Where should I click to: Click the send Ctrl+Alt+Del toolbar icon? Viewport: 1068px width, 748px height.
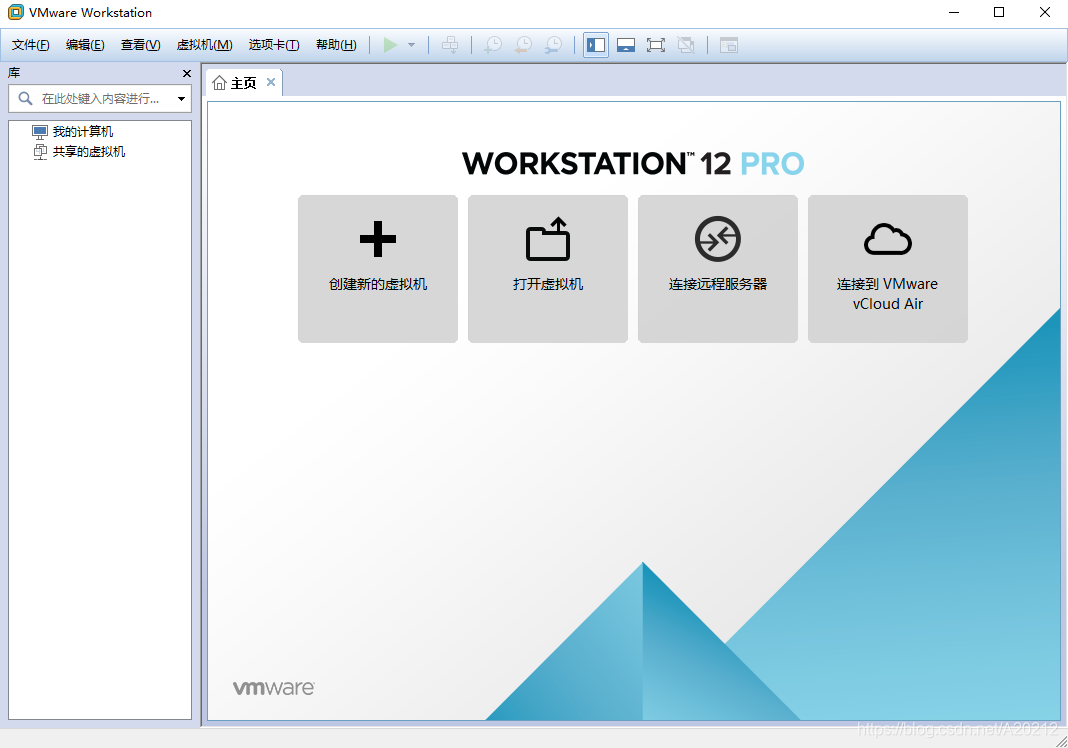tap(450, 46)
